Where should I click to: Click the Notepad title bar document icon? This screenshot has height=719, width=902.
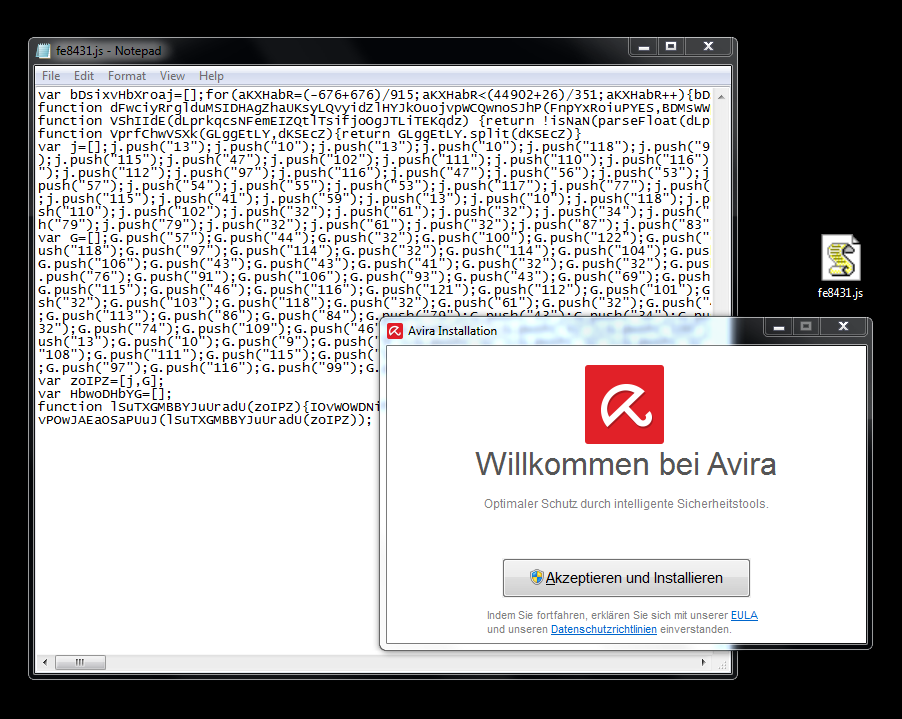43,51
